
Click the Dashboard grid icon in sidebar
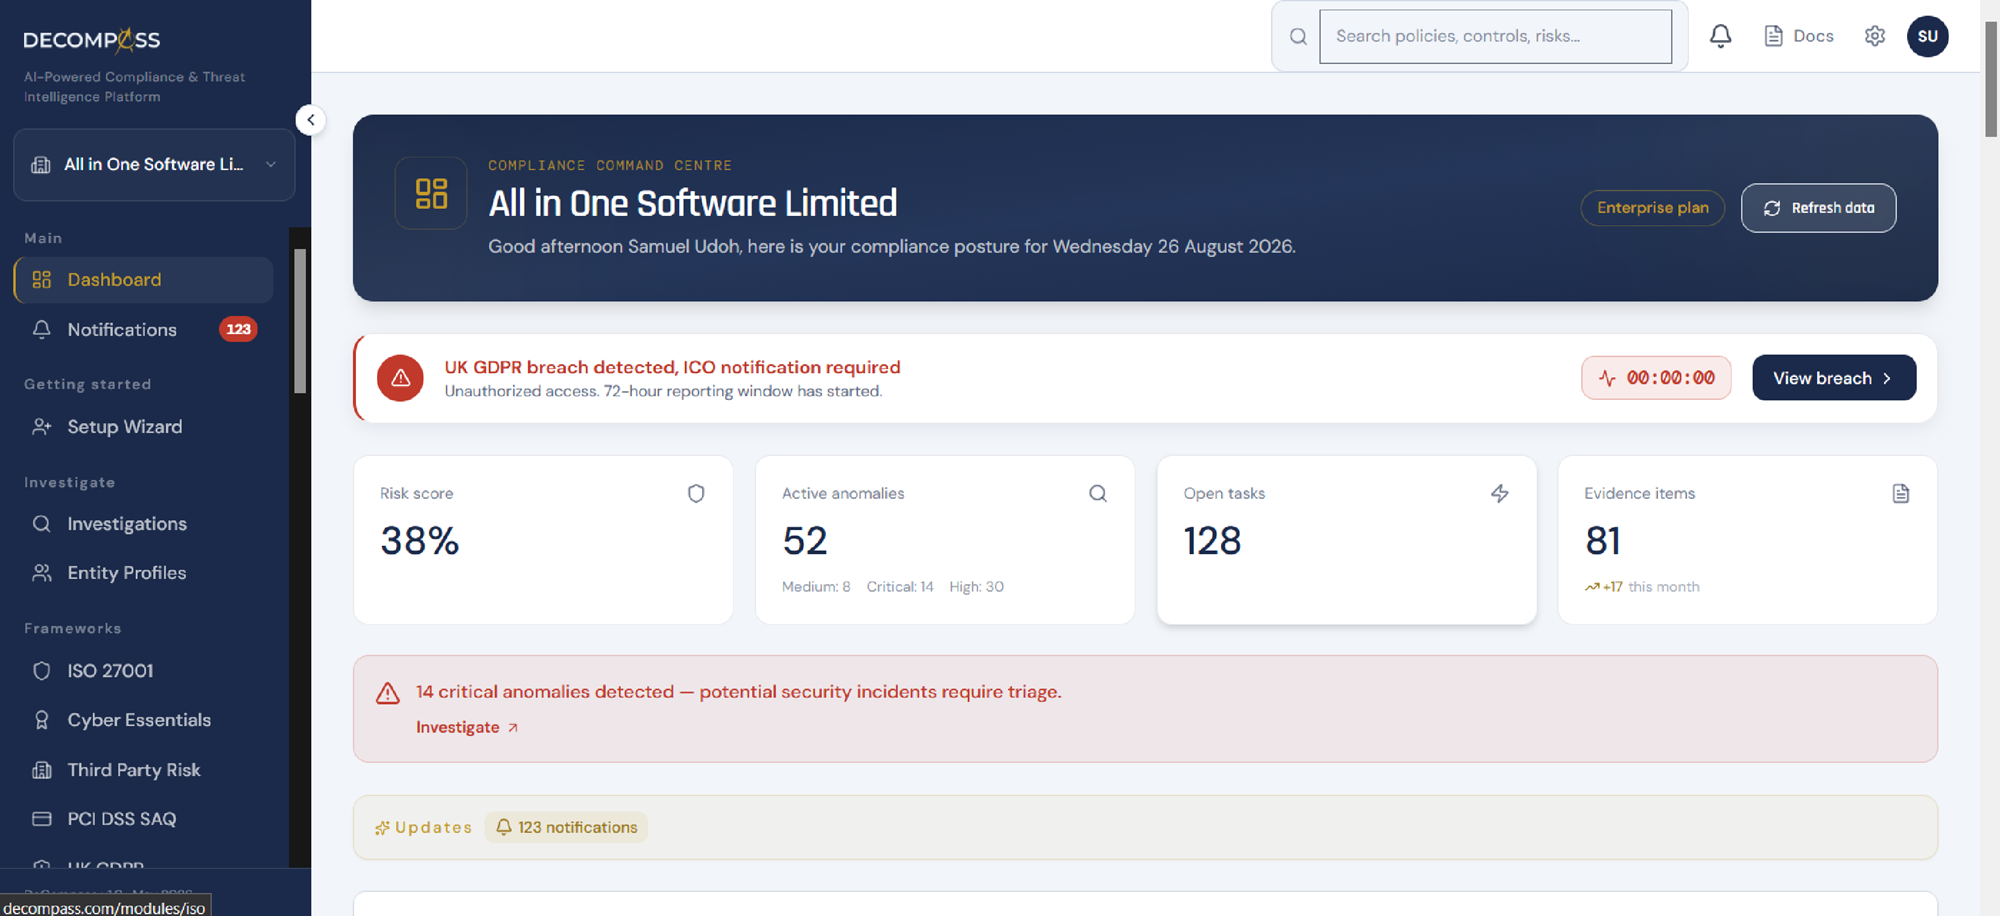coord(42,280)
